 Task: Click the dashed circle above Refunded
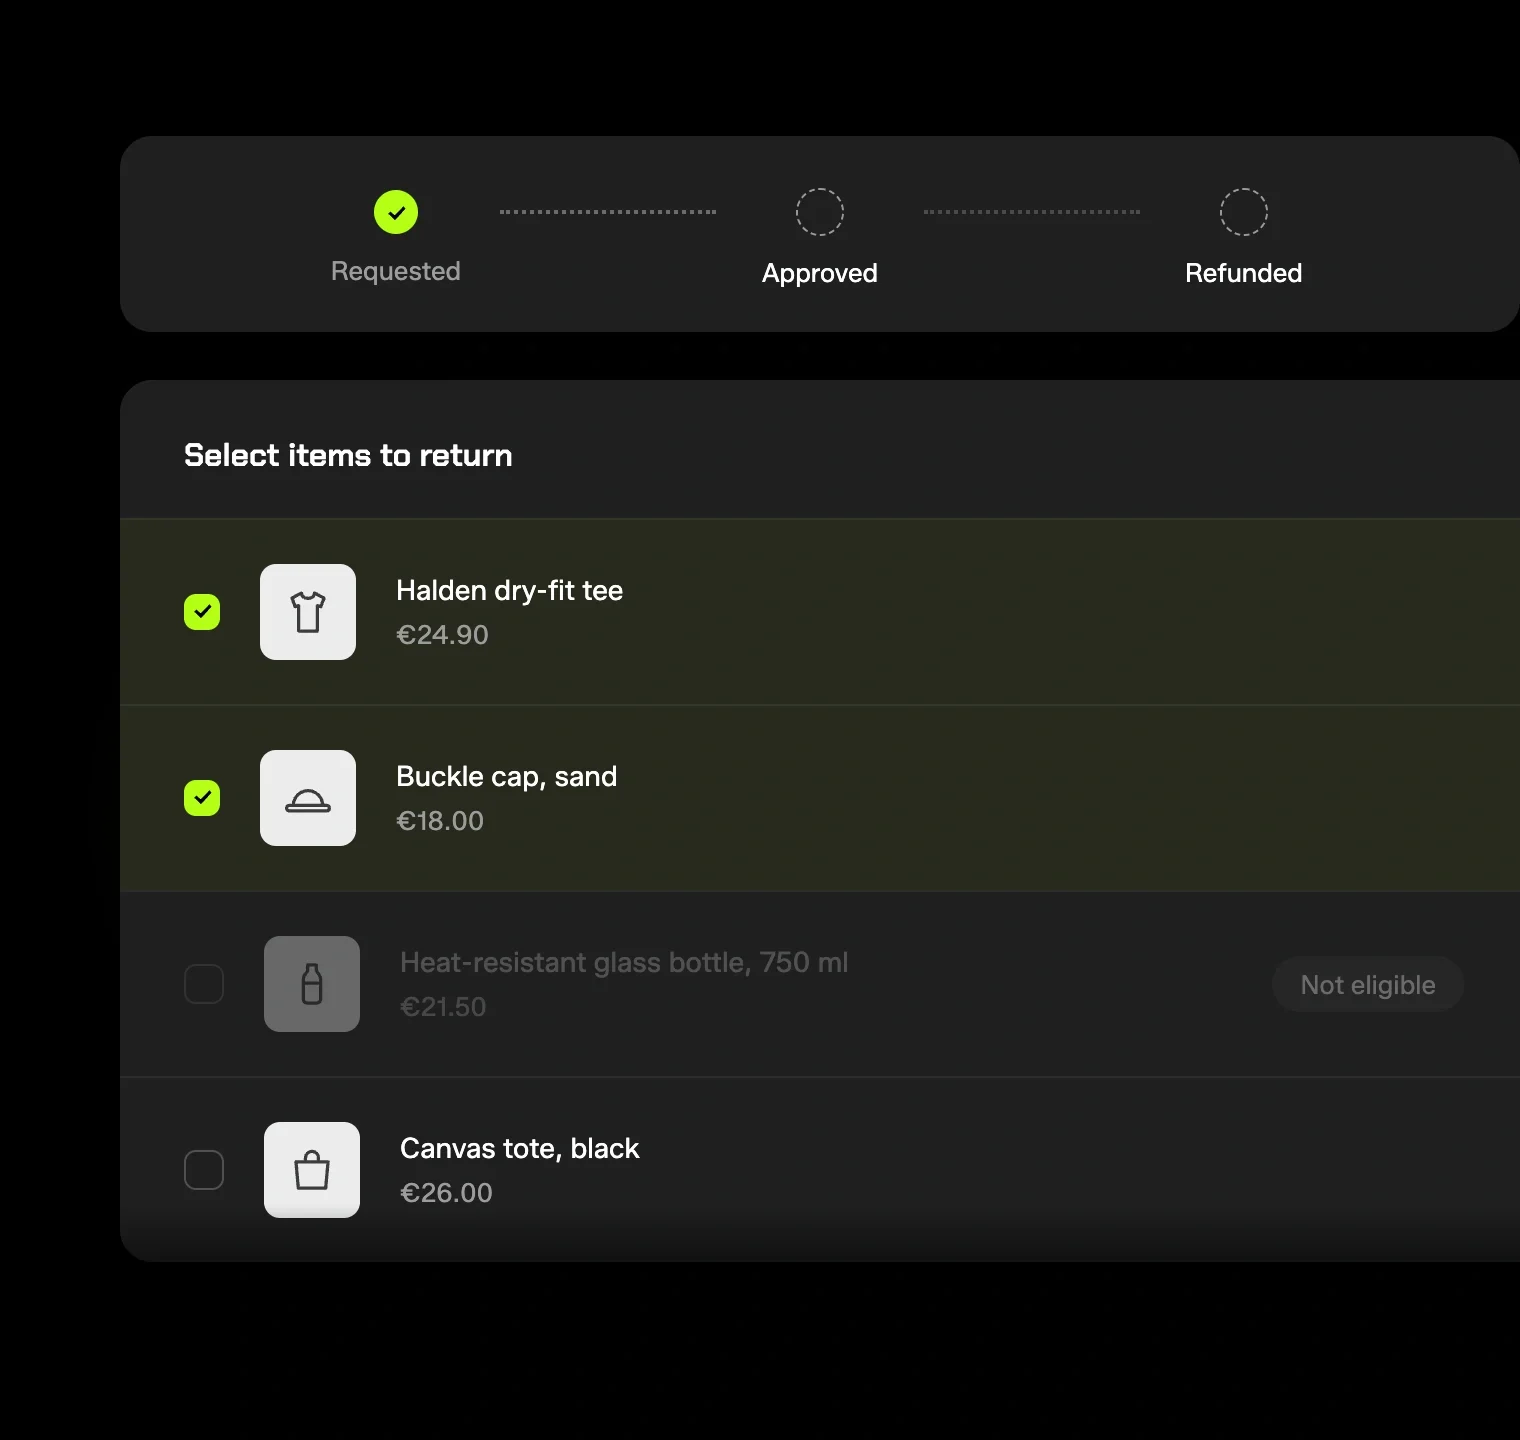coord(1244,212)
